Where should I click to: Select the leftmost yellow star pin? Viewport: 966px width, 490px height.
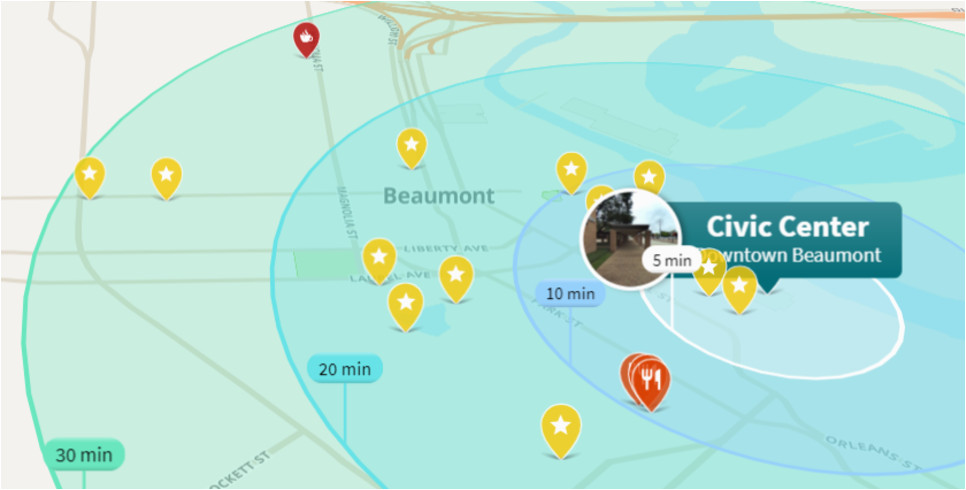(90, 177)
